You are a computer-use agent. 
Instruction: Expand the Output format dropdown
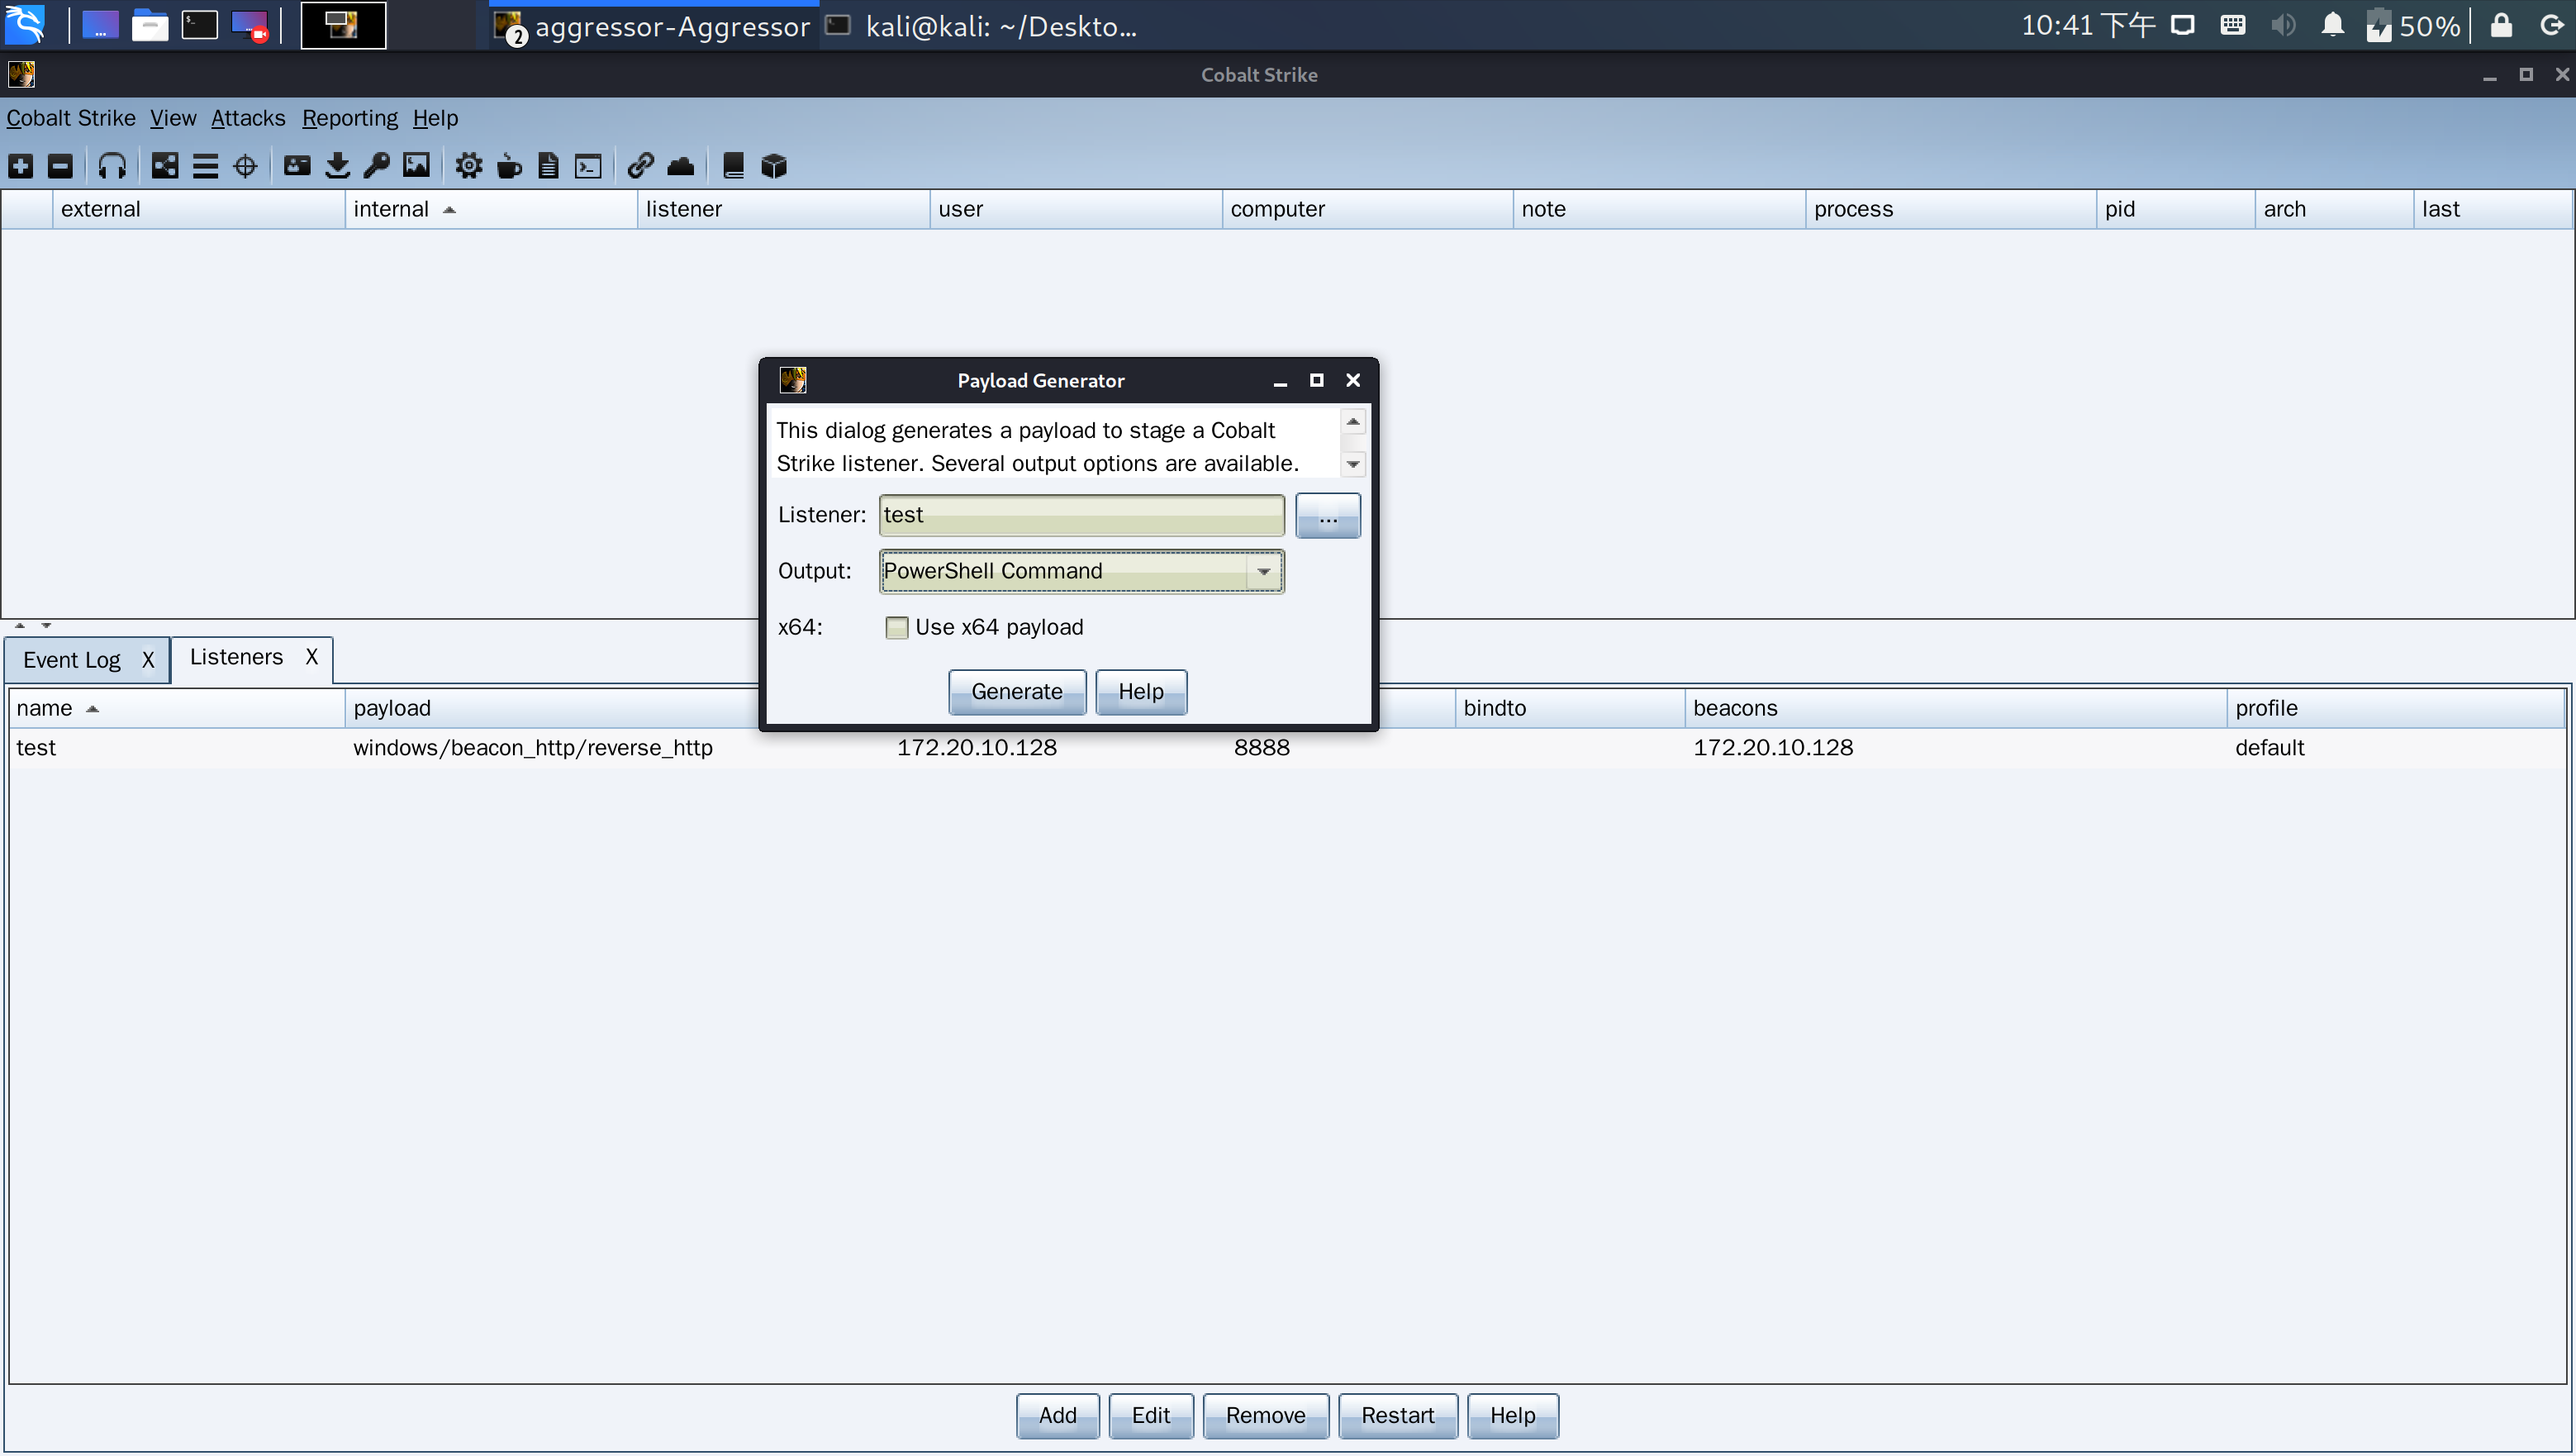[1263, 571]
